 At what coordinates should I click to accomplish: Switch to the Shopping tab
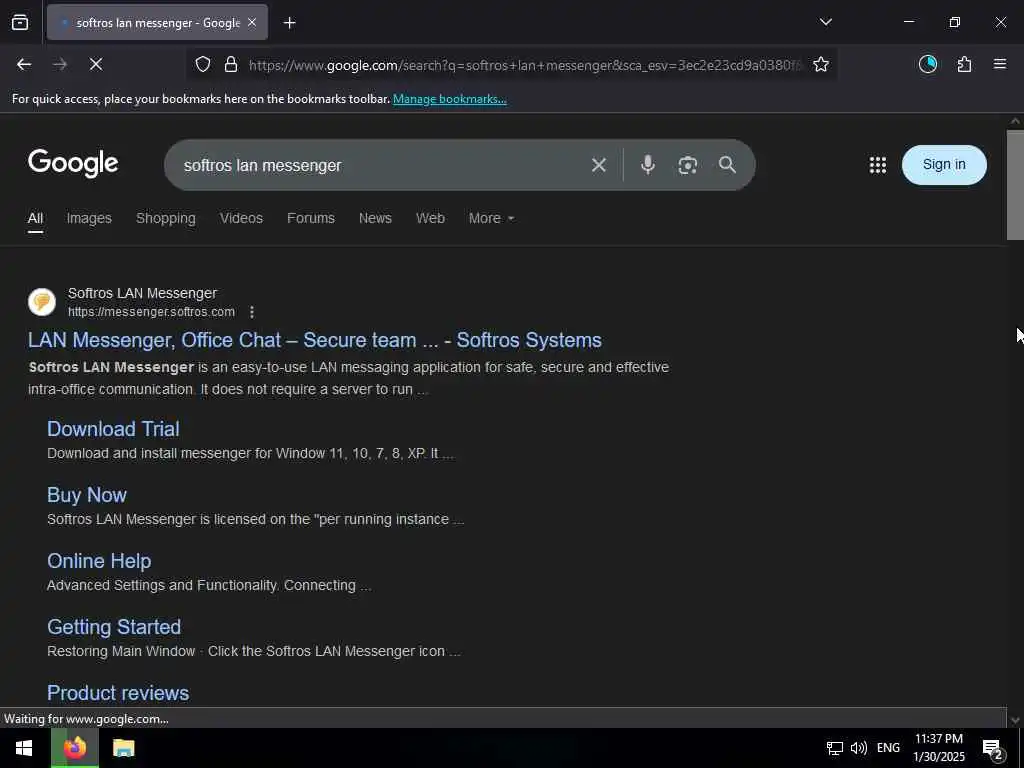pos(166,218)
